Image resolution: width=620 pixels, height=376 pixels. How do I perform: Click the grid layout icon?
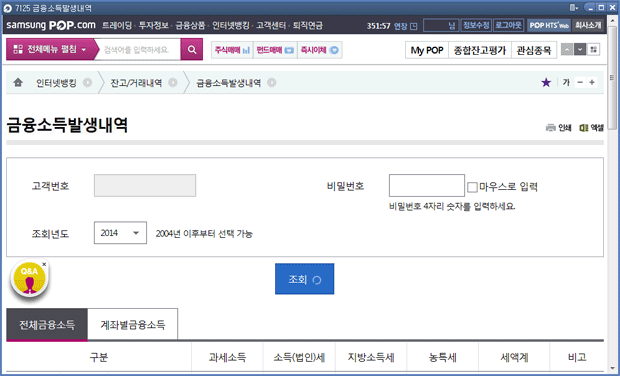point(593,49)
